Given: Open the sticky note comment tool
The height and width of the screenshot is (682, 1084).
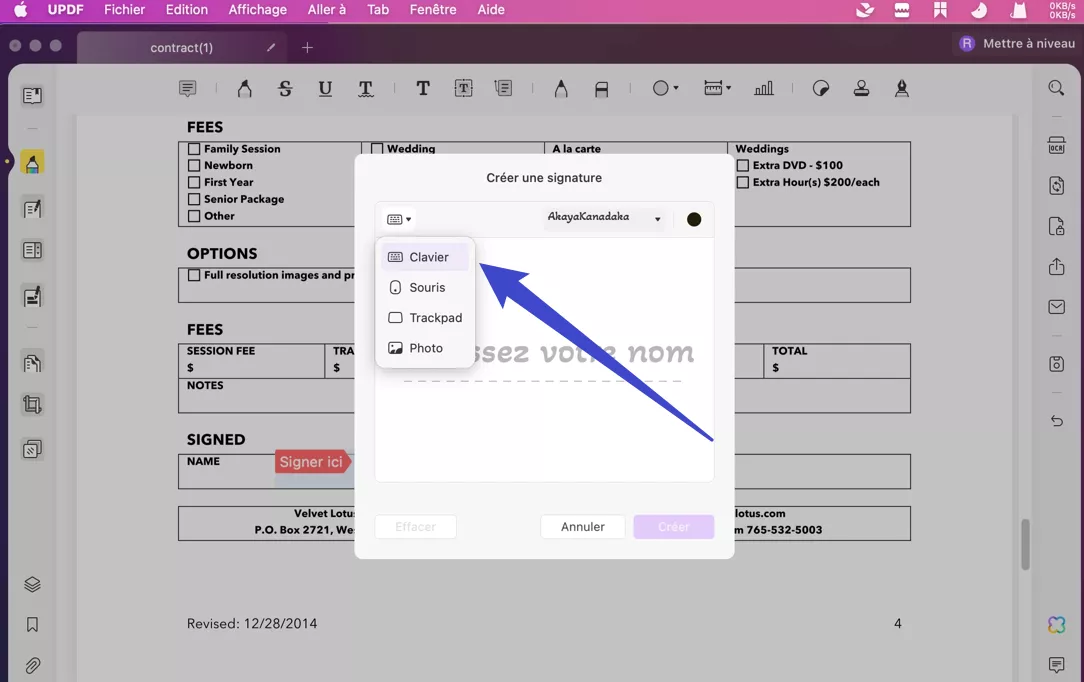Looking at the screenshot, I should tap(188, 88).
